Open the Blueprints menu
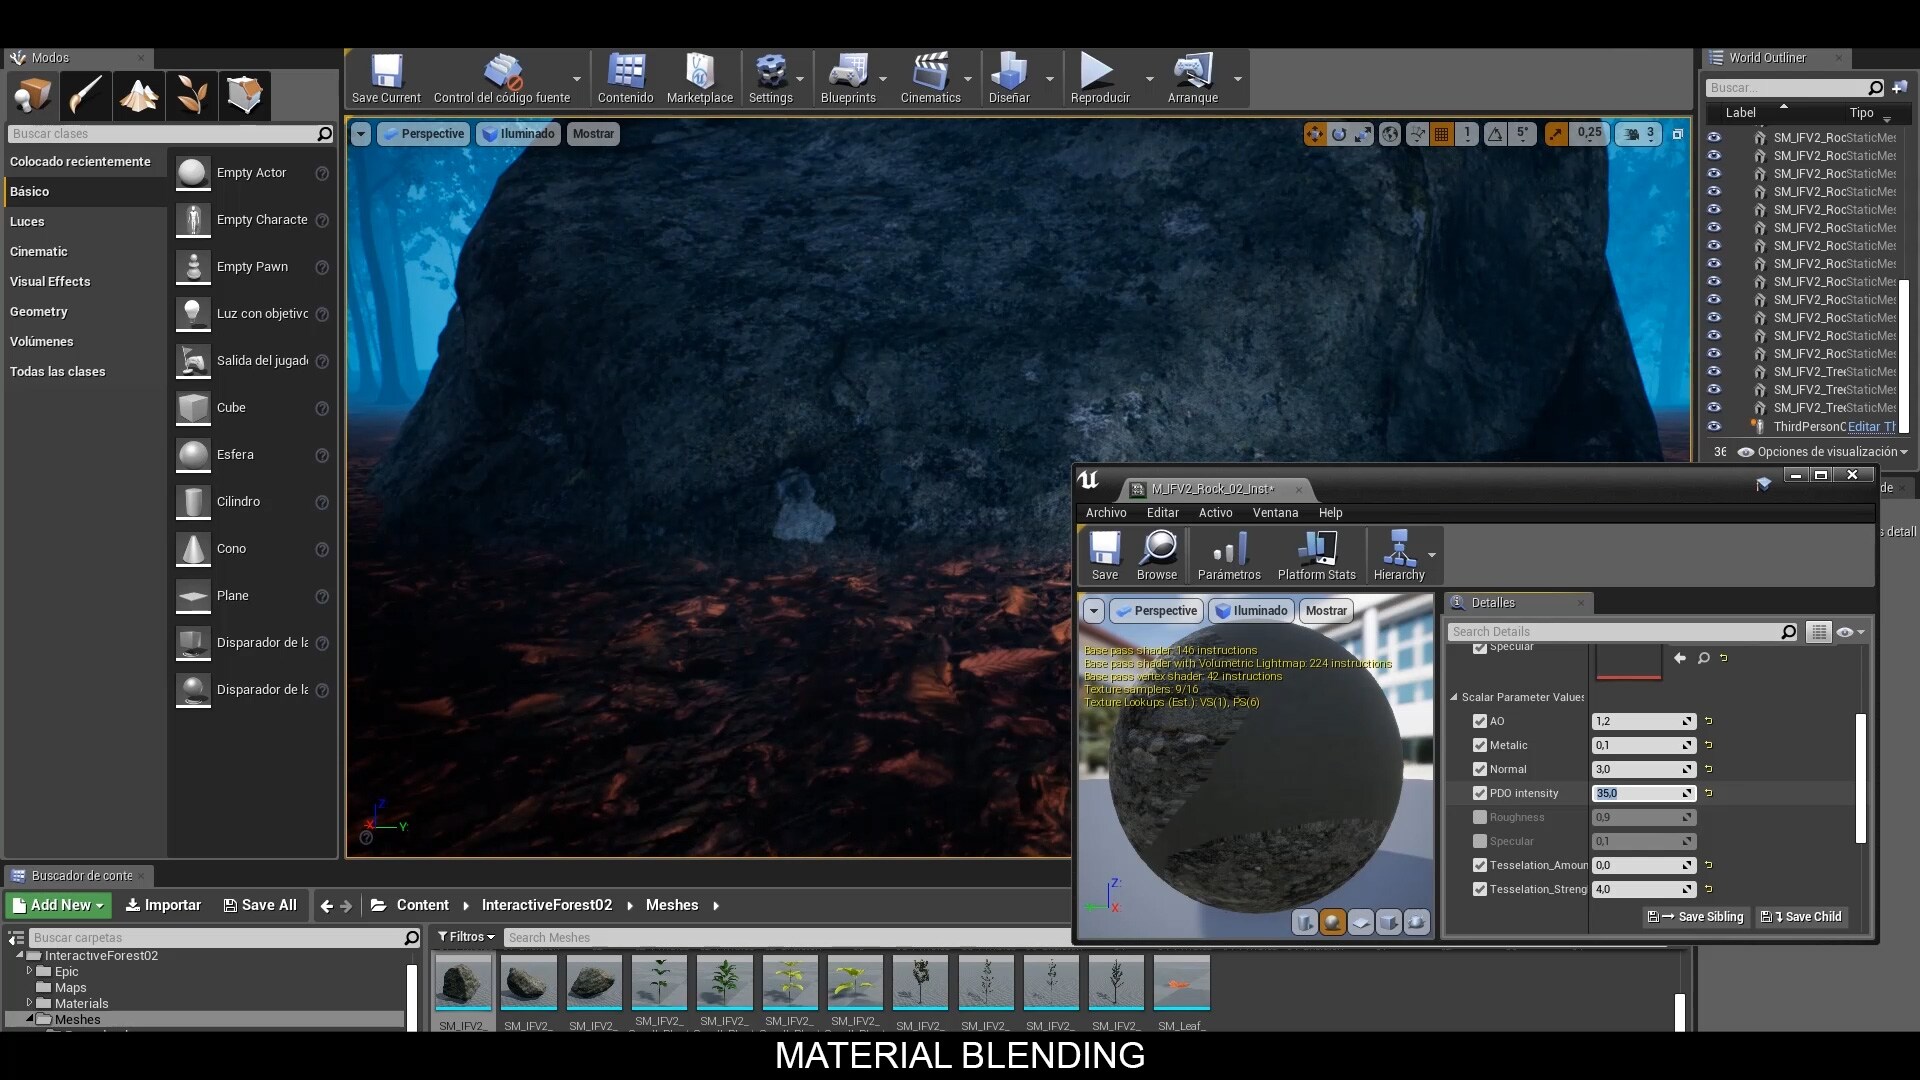The width and height of the screenshot is (1920, 1080). [x=847, y=78]
